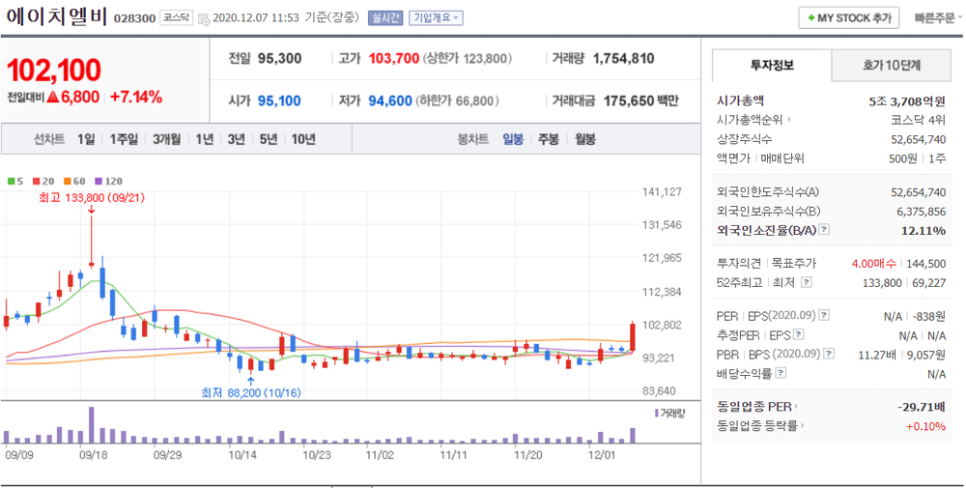The image size is (966, 488).
Task: Click the +7.14% change rate
Action: pos(136,97)
